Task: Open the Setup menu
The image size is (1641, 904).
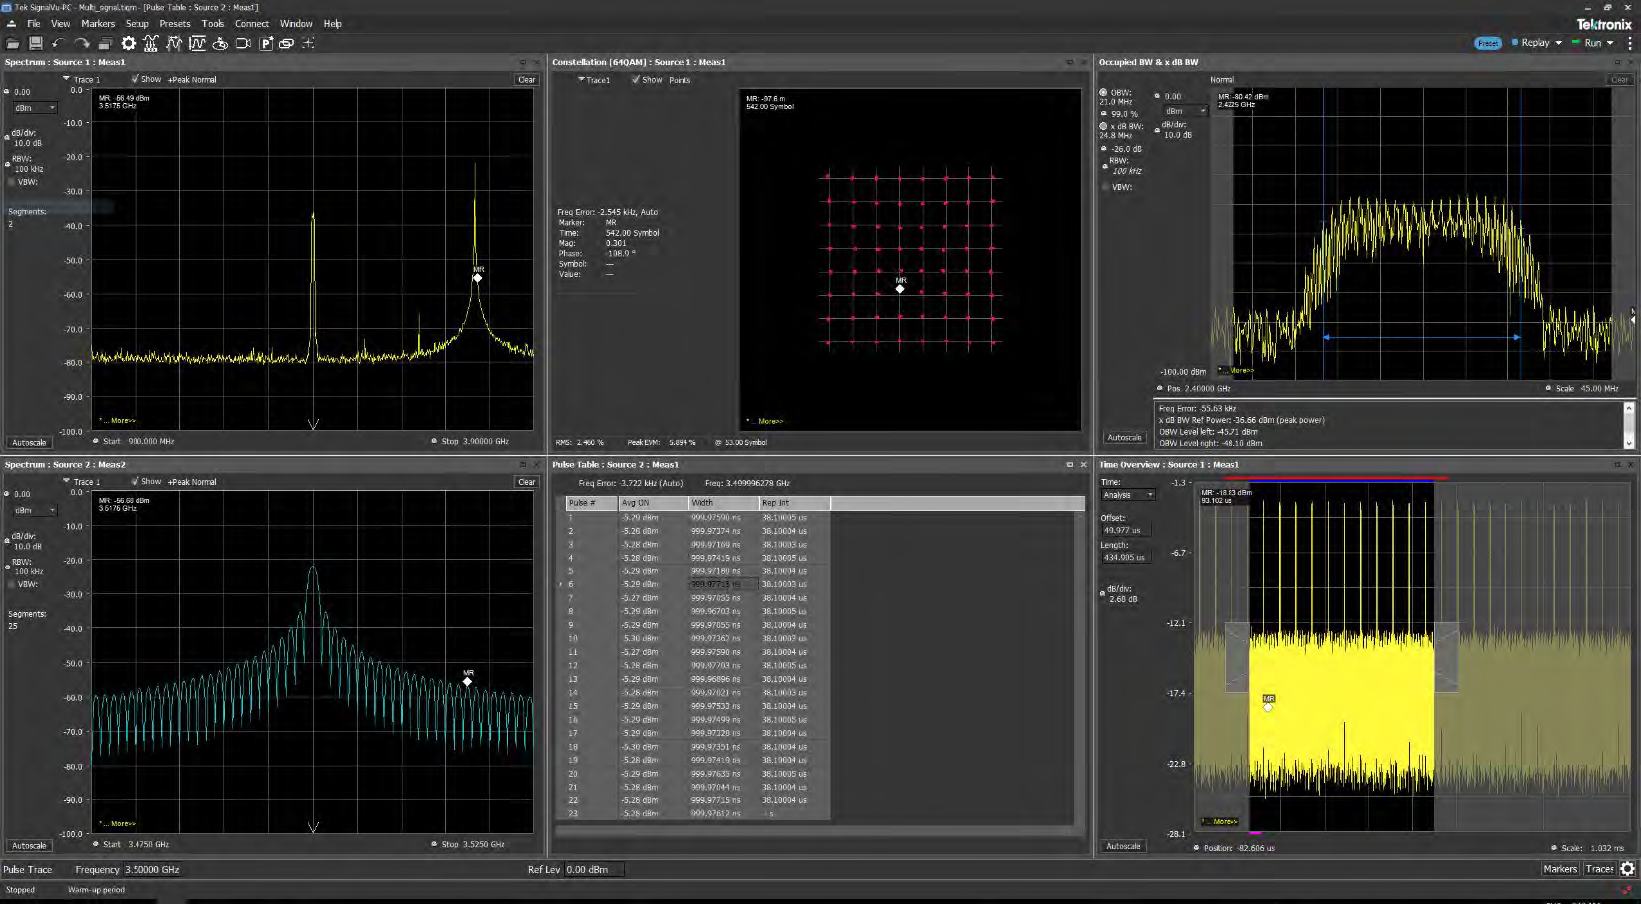Action: (x=137, y=23)
